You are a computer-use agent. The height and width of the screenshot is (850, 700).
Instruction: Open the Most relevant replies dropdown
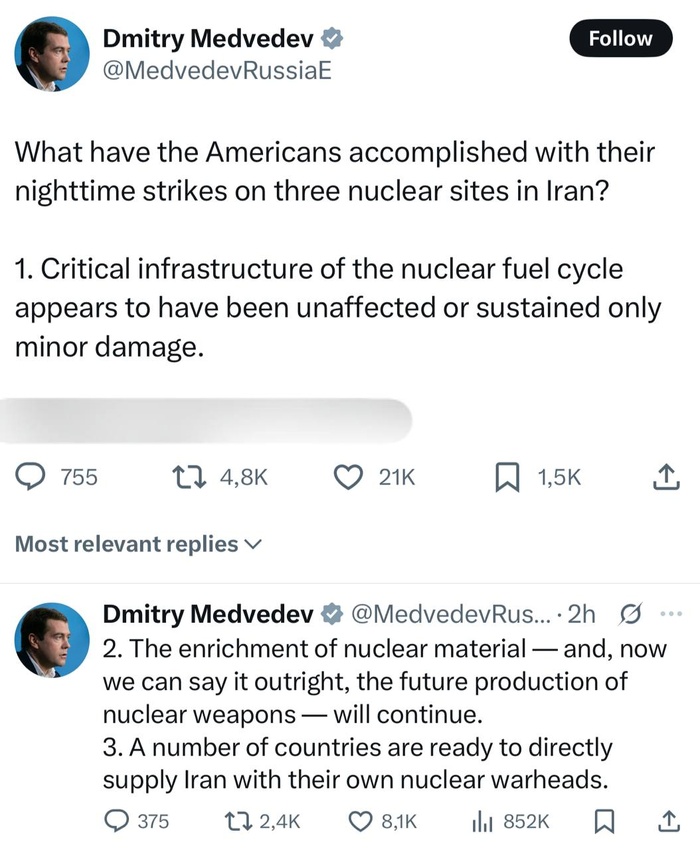click(135, 544)
